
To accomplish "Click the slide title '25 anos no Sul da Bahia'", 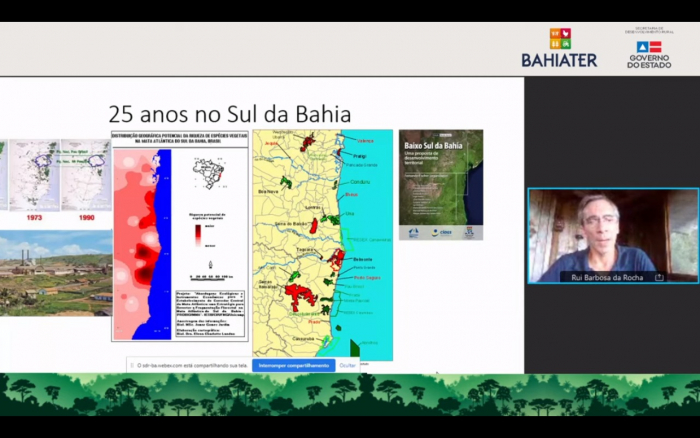I will 229,114.
